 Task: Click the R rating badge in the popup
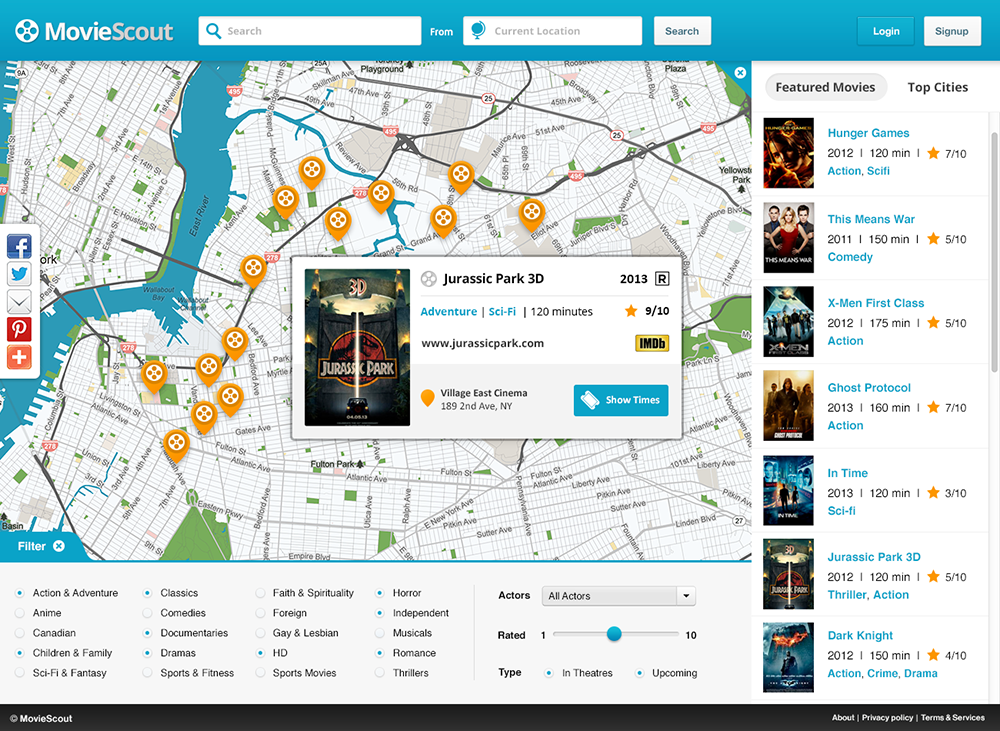click(x=663, y=279)
